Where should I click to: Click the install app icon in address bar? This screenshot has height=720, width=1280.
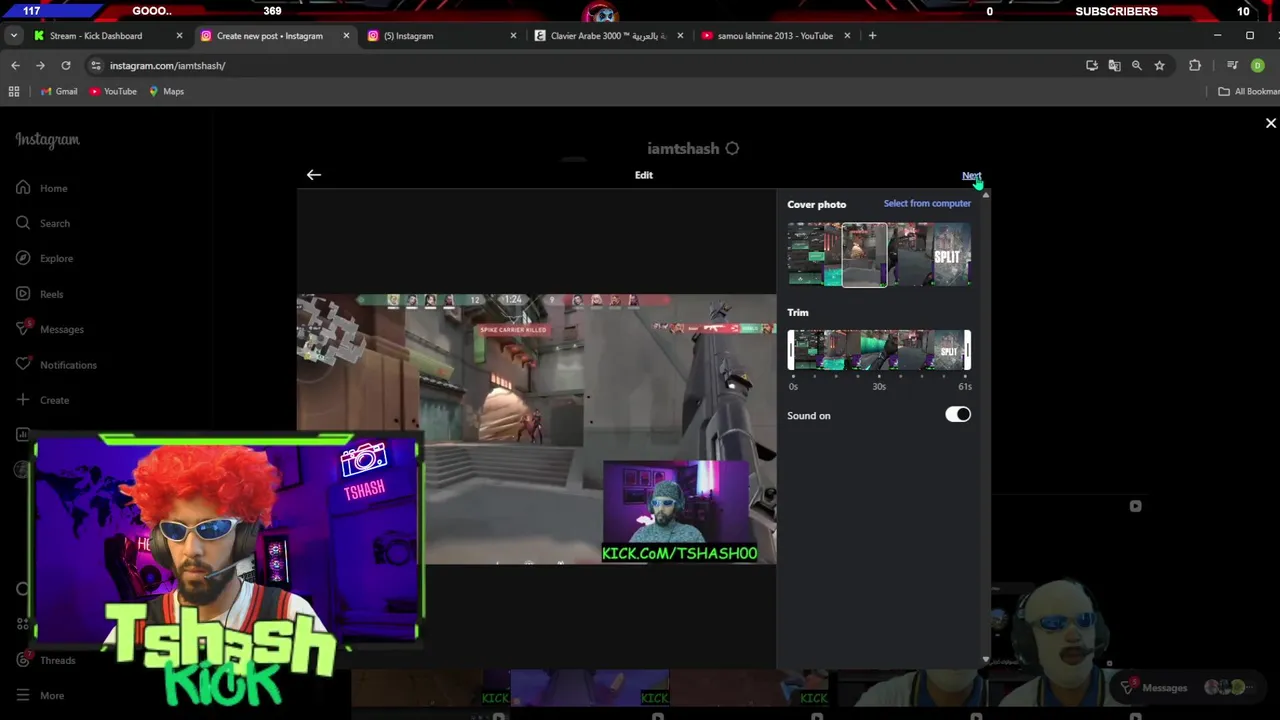[x=1092, y=65]
